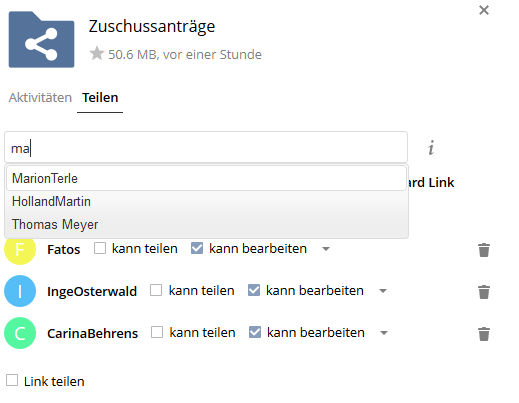
Task: Enable 'kann teilen' for CarinaBehrens
Action: point(157,332)
